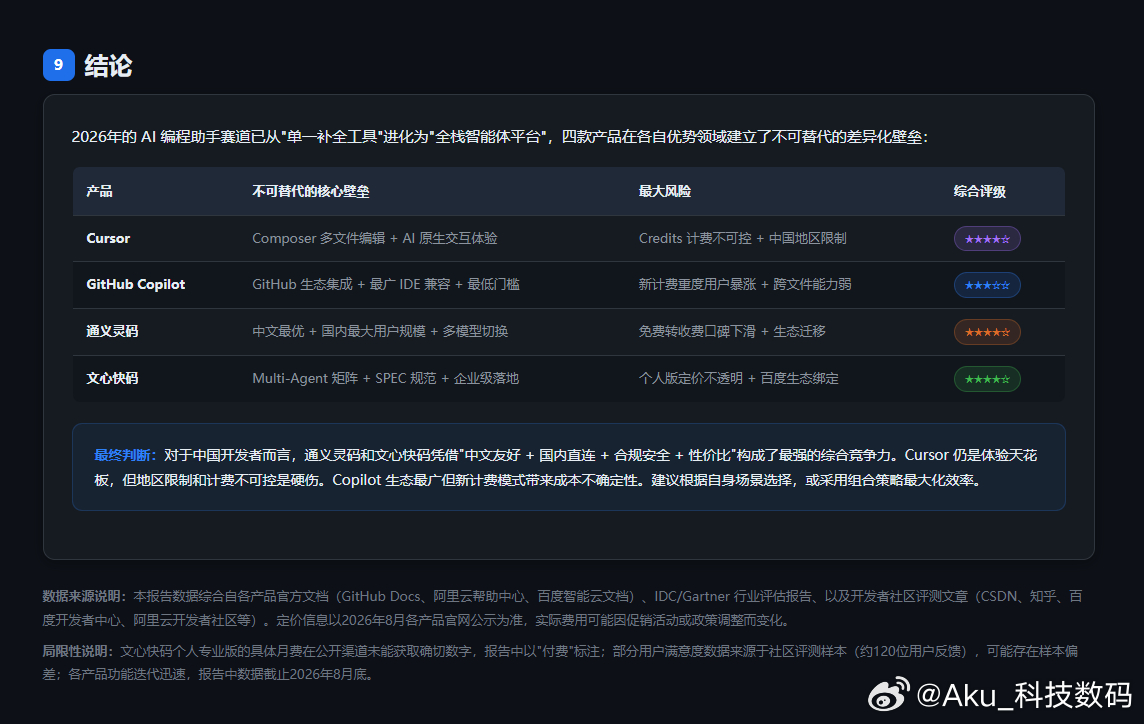
Task: Click the 数据来源说明 label
Action: pos(85,596)
